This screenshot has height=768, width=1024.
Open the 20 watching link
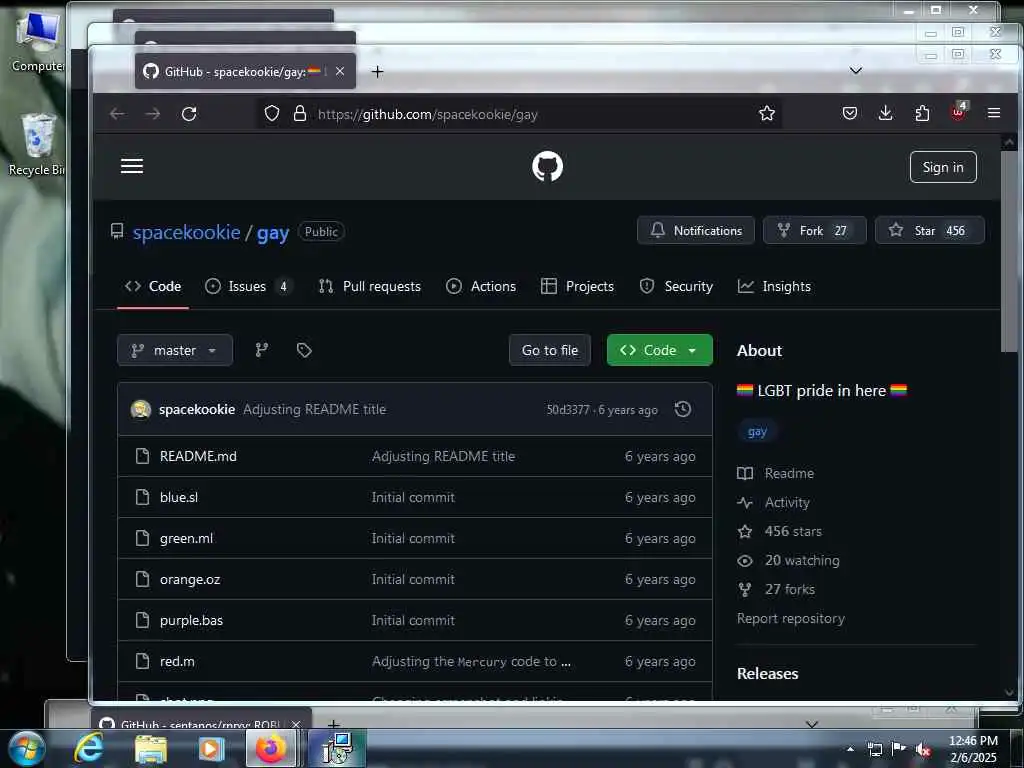point(789,560)
